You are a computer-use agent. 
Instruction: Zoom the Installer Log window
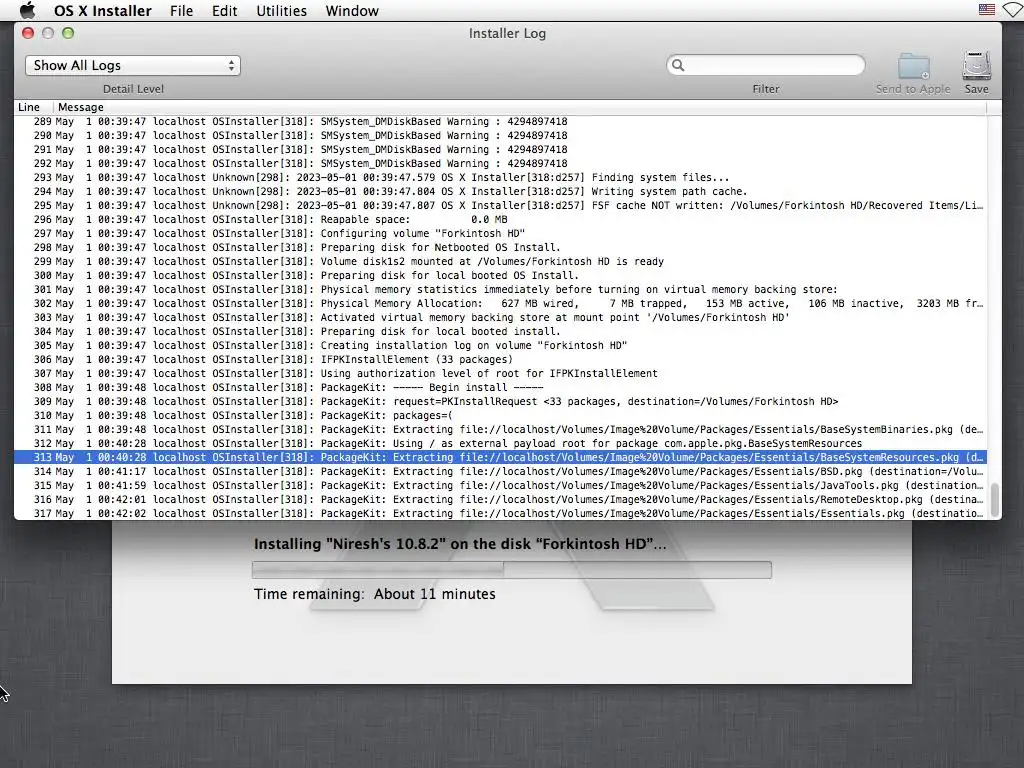pos(68,33)
